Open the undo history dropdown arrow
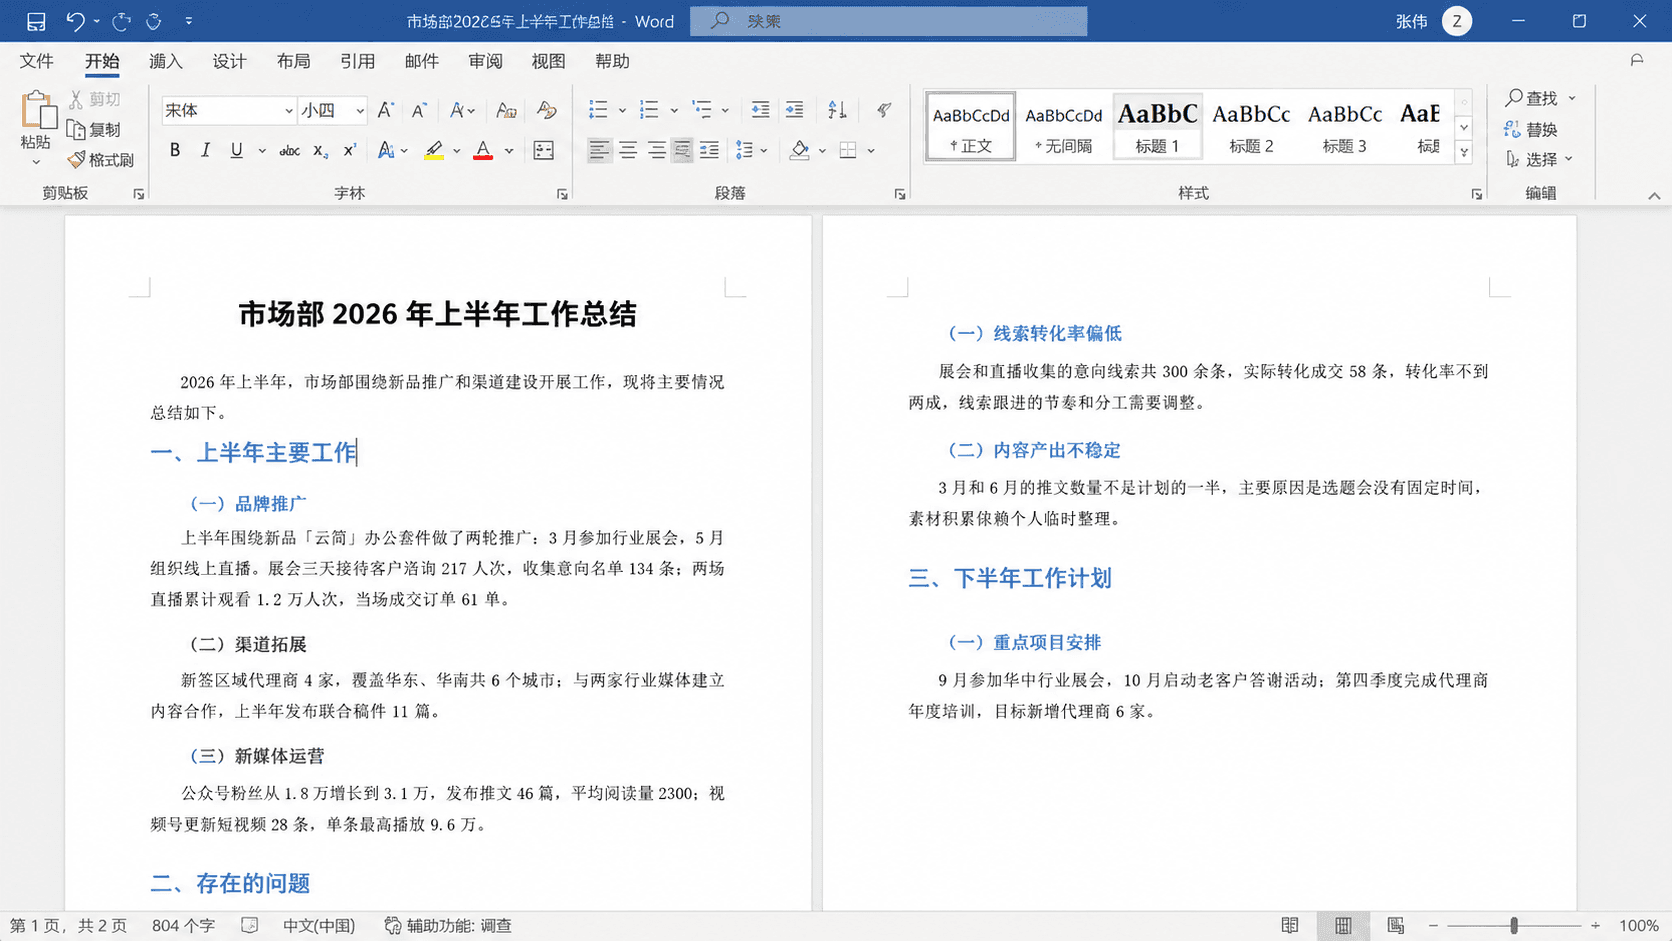This screenshot has width=1672, height=941. click(96, 21)
